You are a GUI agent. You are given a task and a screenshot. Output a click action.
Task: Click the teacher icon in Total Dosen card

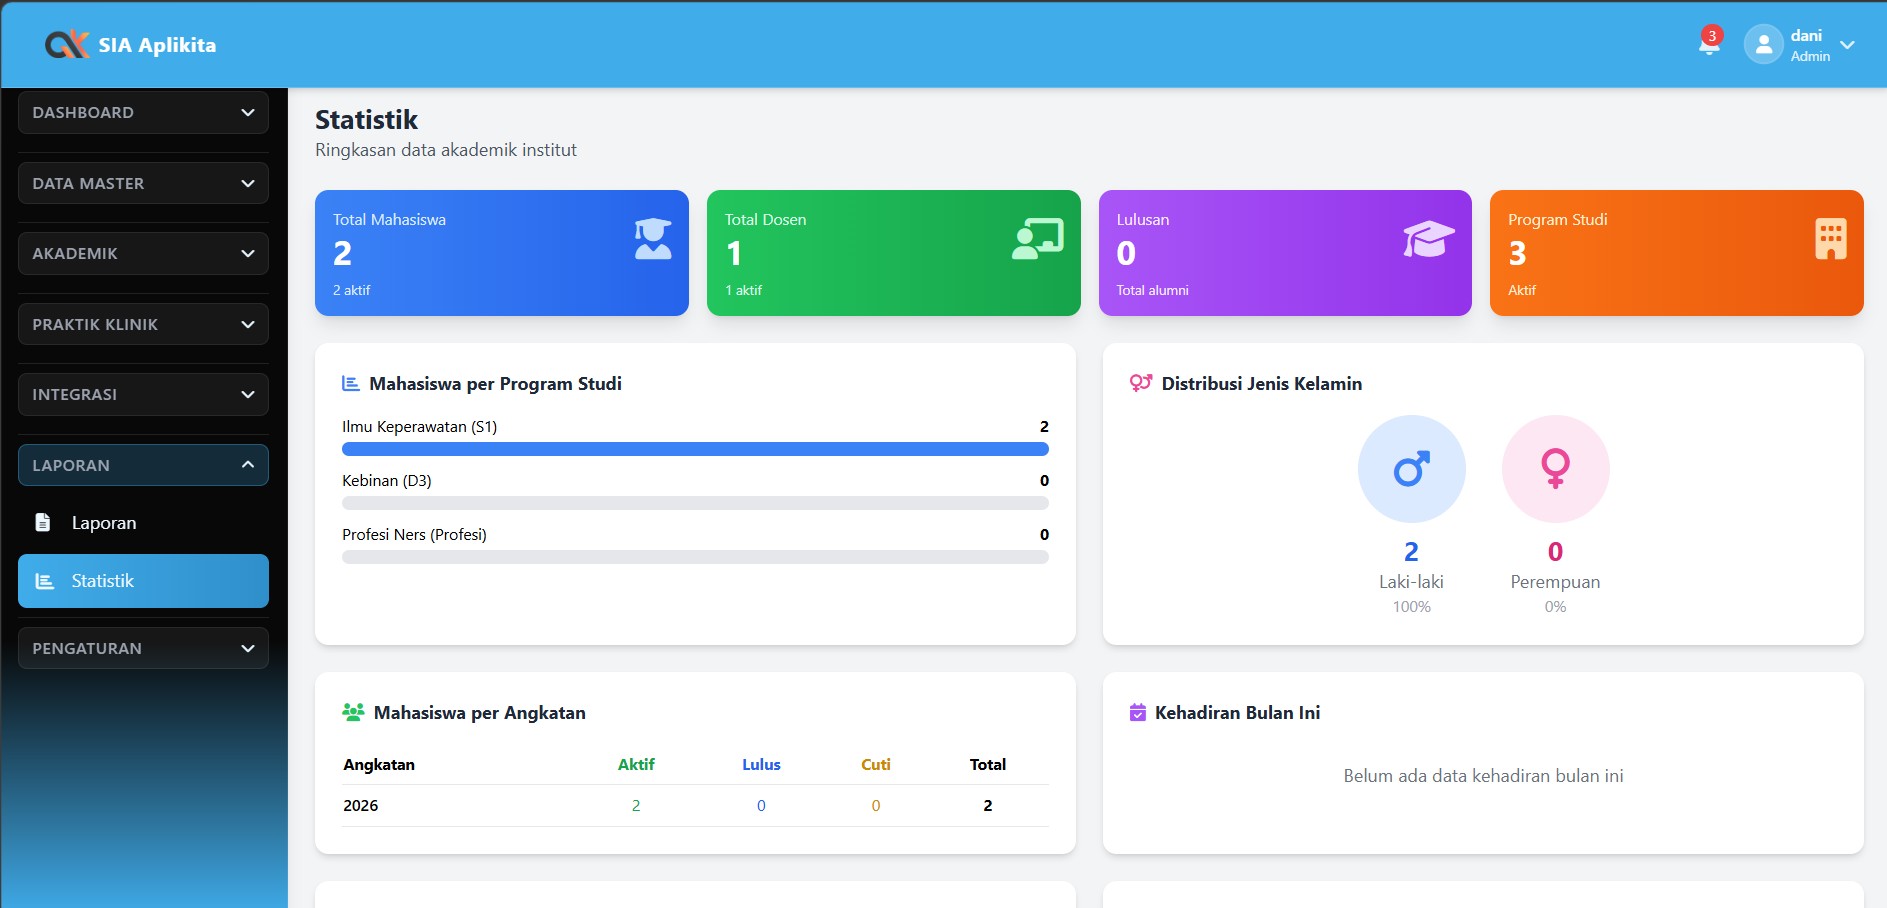click(1037, 239)
